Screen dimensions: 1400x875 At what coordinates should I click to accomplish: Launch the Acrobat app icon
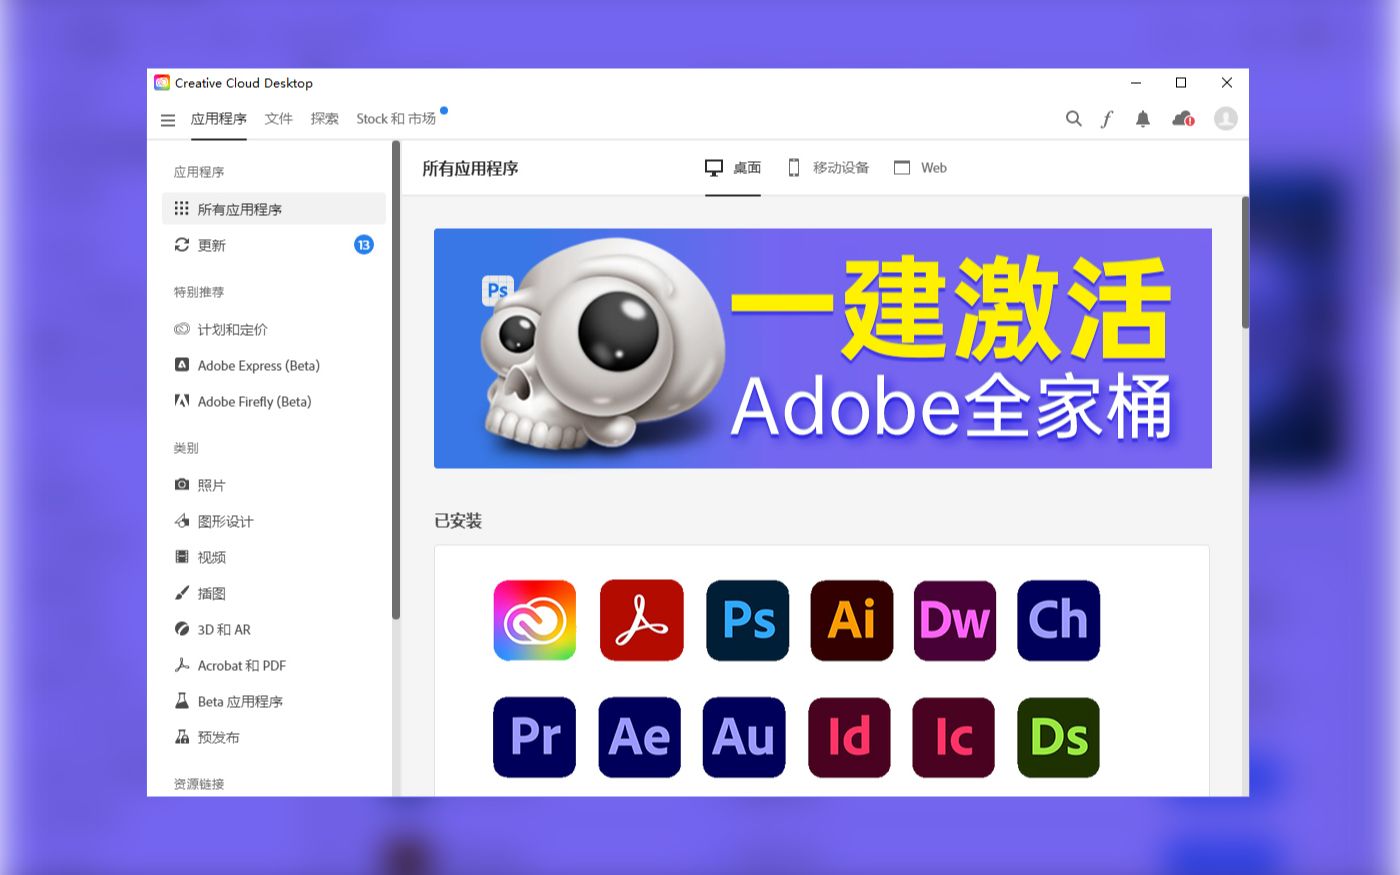[x=641, y=620]
